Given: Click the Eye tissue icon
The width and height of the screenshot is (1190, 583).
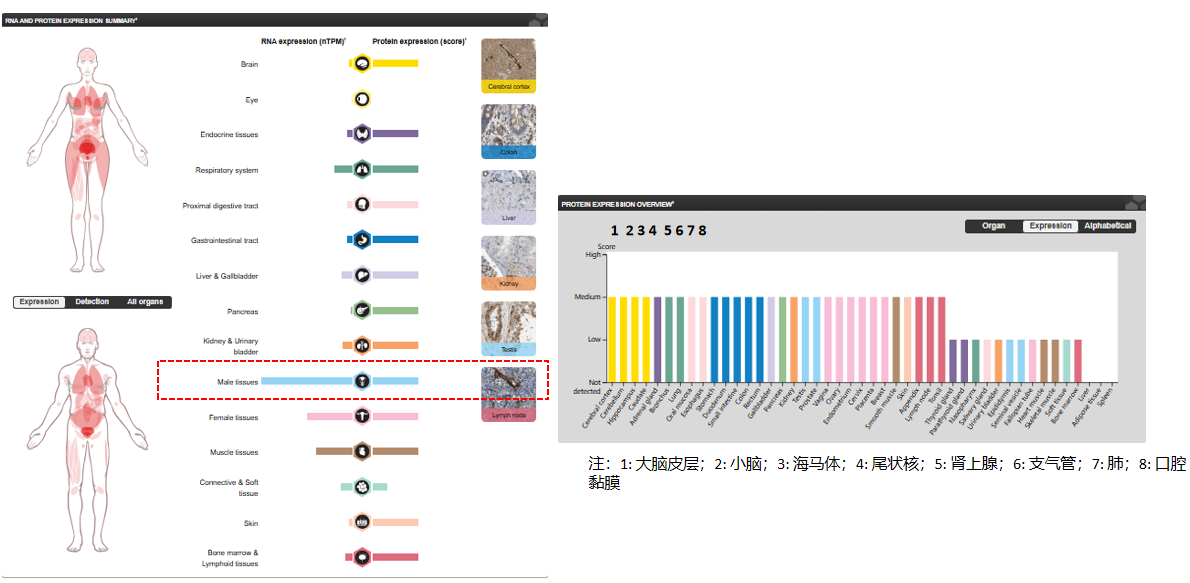Looking at the screenshot, I should click(x=362, y=99).
